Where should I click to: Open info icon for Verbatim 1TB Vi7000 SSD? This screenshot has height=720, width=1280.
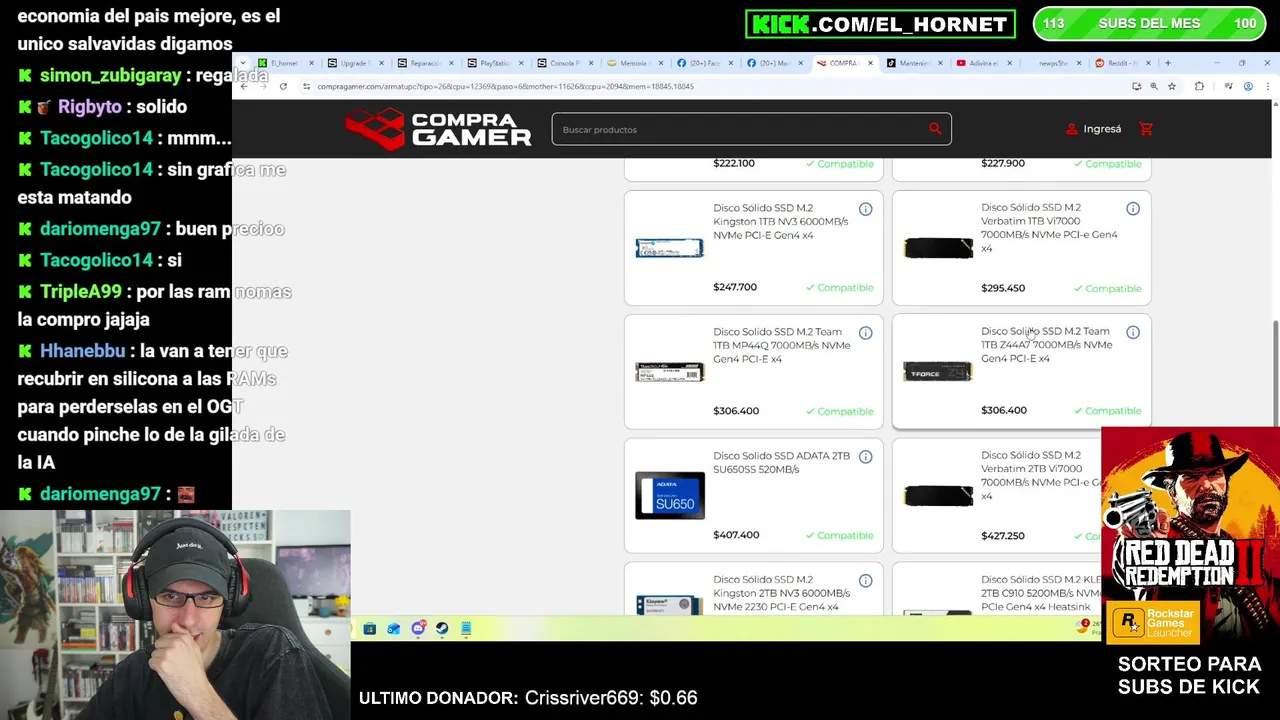pos(1133,209)
